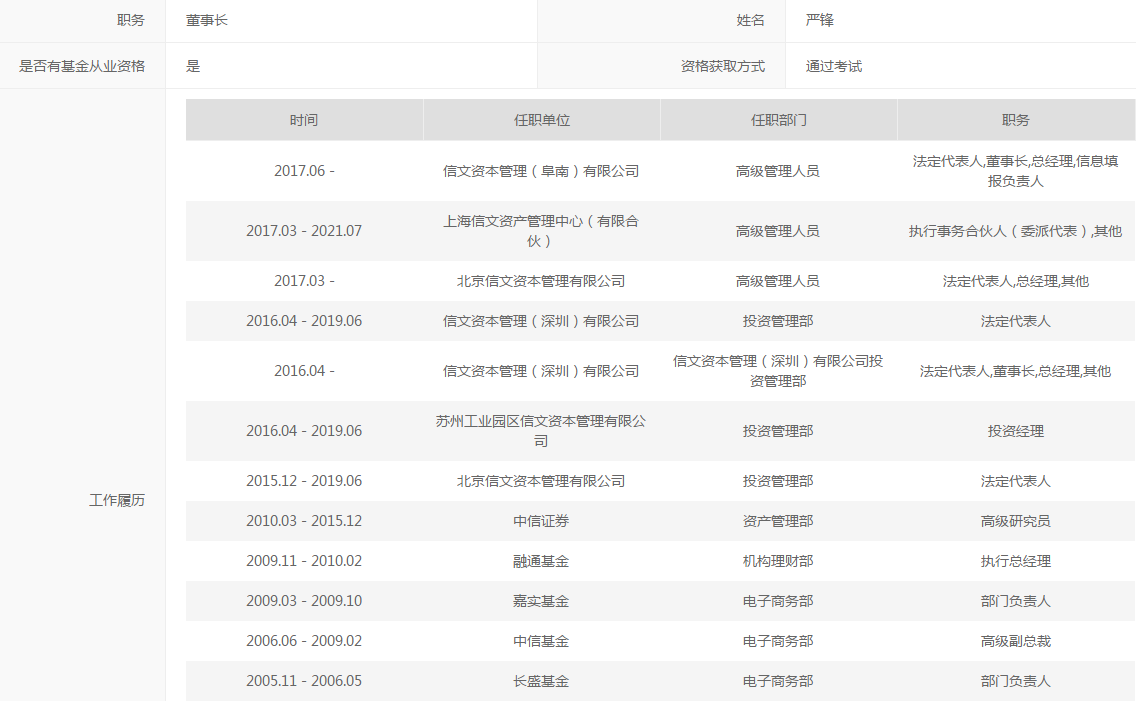This screenshot has width=1136, height=701.
Task: Select the 是否有基金从业资格 field label
Action: (82, 66)
